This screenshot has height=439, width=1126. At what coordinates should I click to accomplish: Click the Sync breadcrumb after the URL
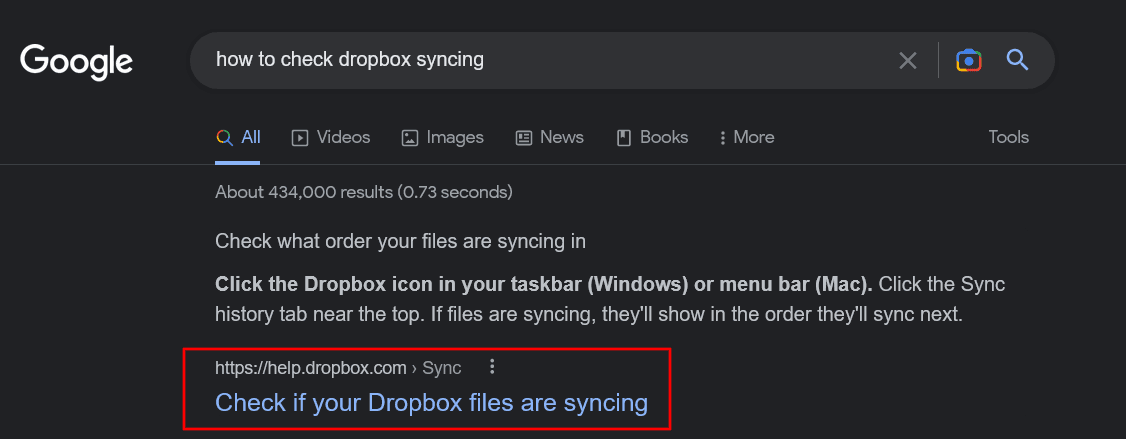tap(442, 368)
